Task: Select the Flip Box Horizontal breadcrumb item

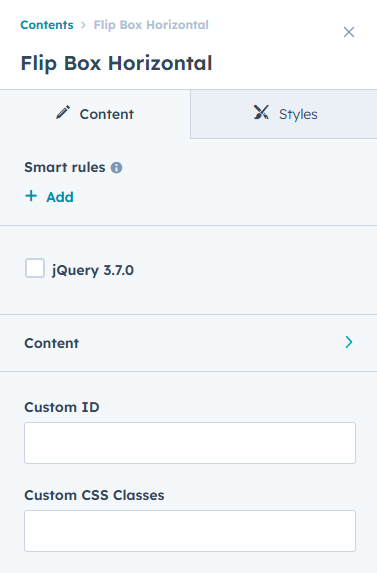Action: 151,25
